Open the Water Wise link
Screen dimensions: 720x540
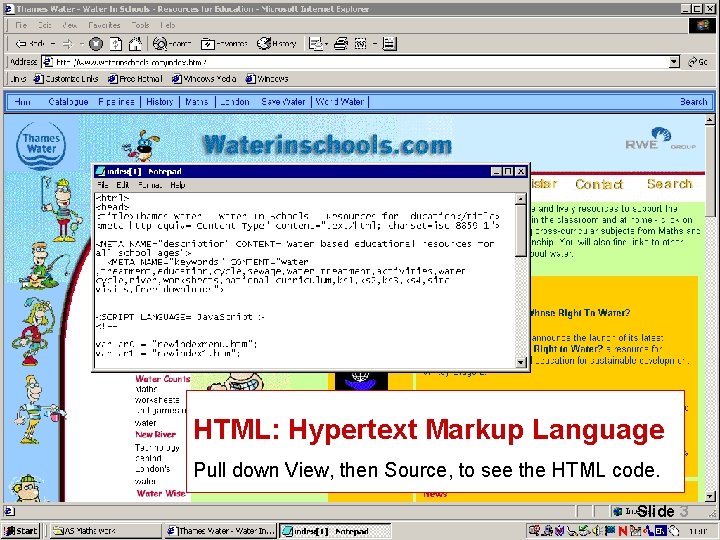(161, 494)
